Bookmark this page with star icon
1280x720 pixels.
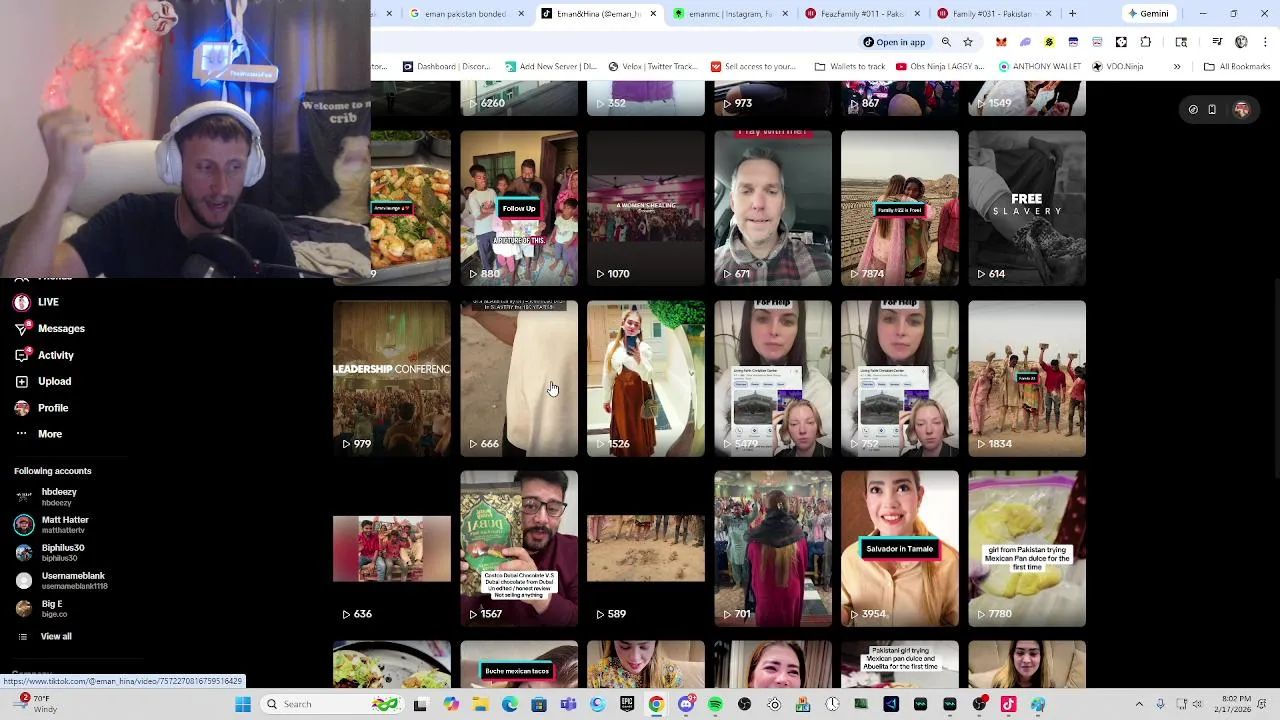click(x=968, y=42)
